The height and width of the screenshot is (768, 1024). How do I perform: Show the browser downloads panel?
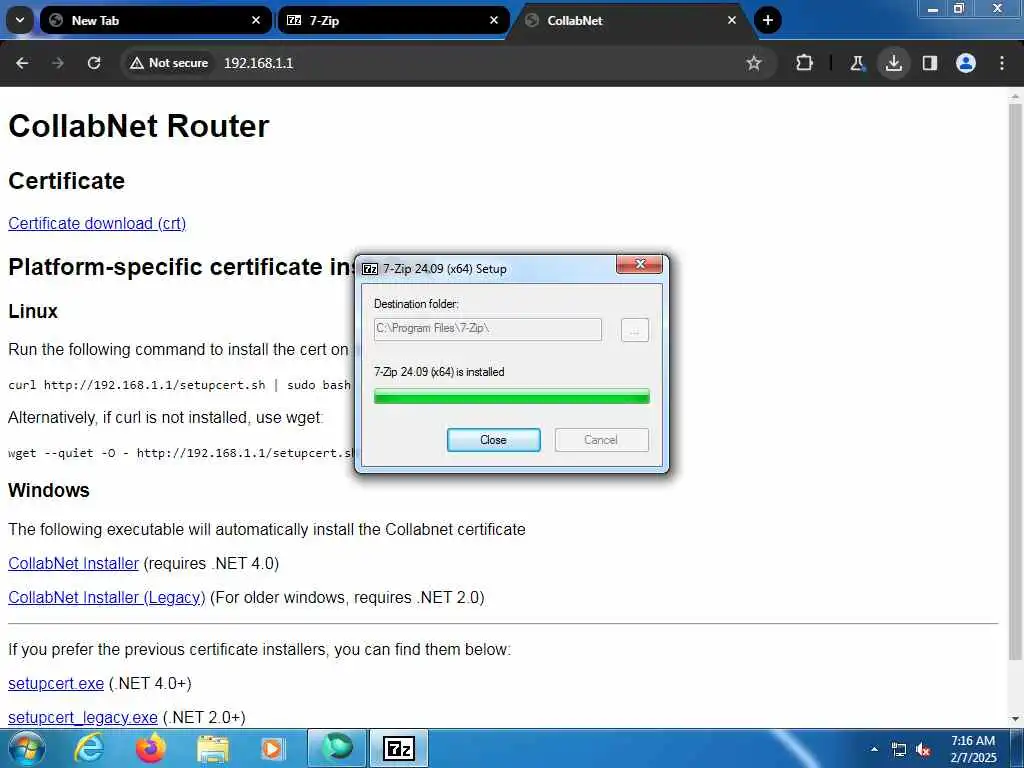pos(893,63)
